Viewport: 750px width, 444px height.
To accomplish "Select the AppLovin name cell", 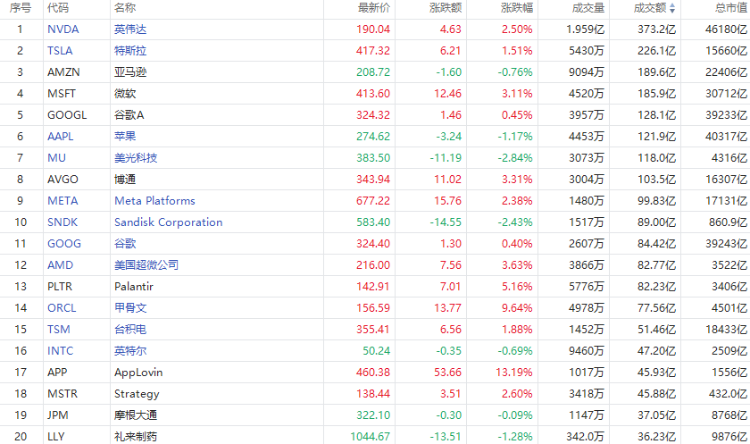I will pyautogui.click(x=139, y=372).
